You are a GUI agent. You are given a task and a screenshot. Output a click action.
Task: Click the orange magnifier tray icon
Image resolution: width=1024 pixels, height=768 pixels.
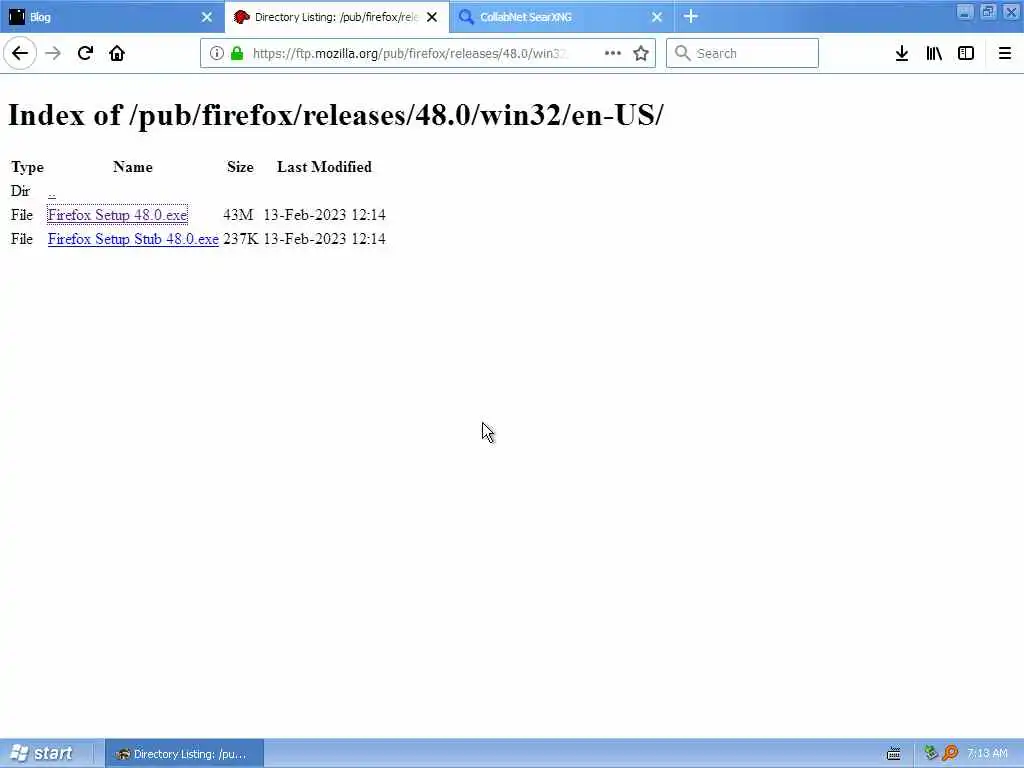click(x=950, y=753)
